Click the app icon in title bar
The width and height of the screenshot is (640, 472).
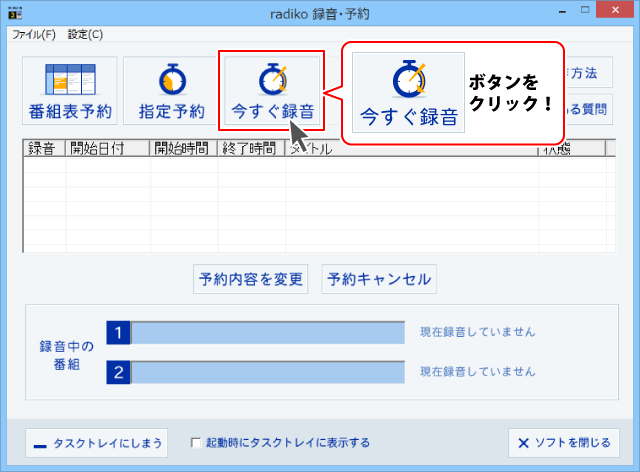point(15,13)
